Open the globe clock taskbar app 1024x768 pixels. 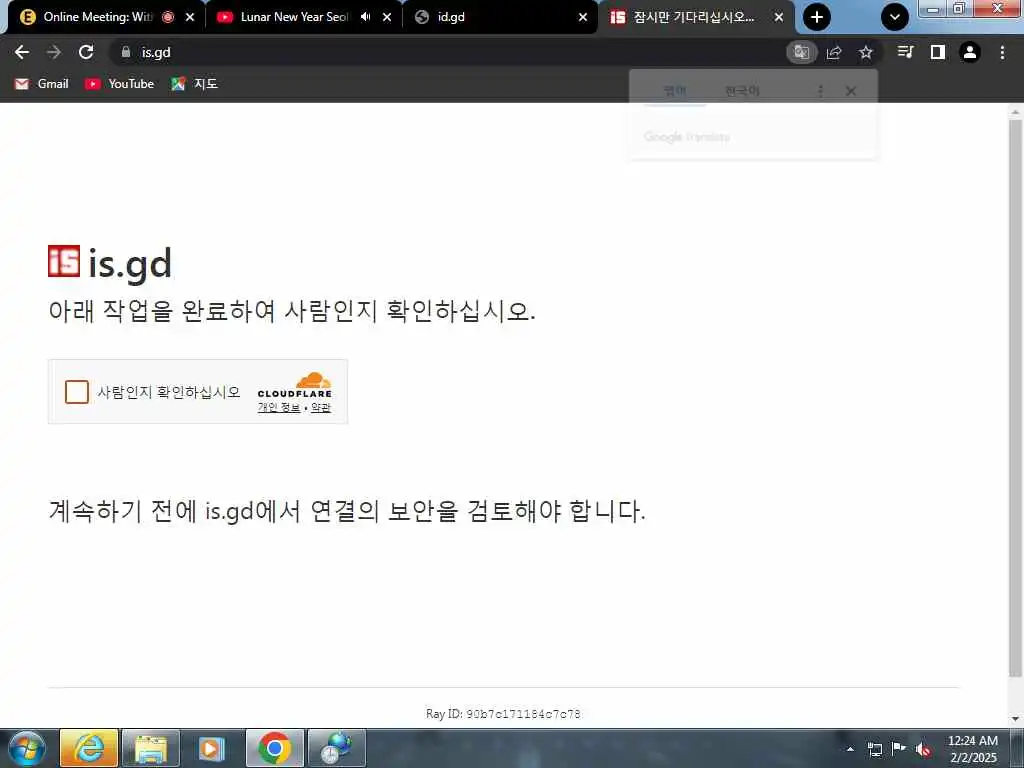tap(336, 748)
